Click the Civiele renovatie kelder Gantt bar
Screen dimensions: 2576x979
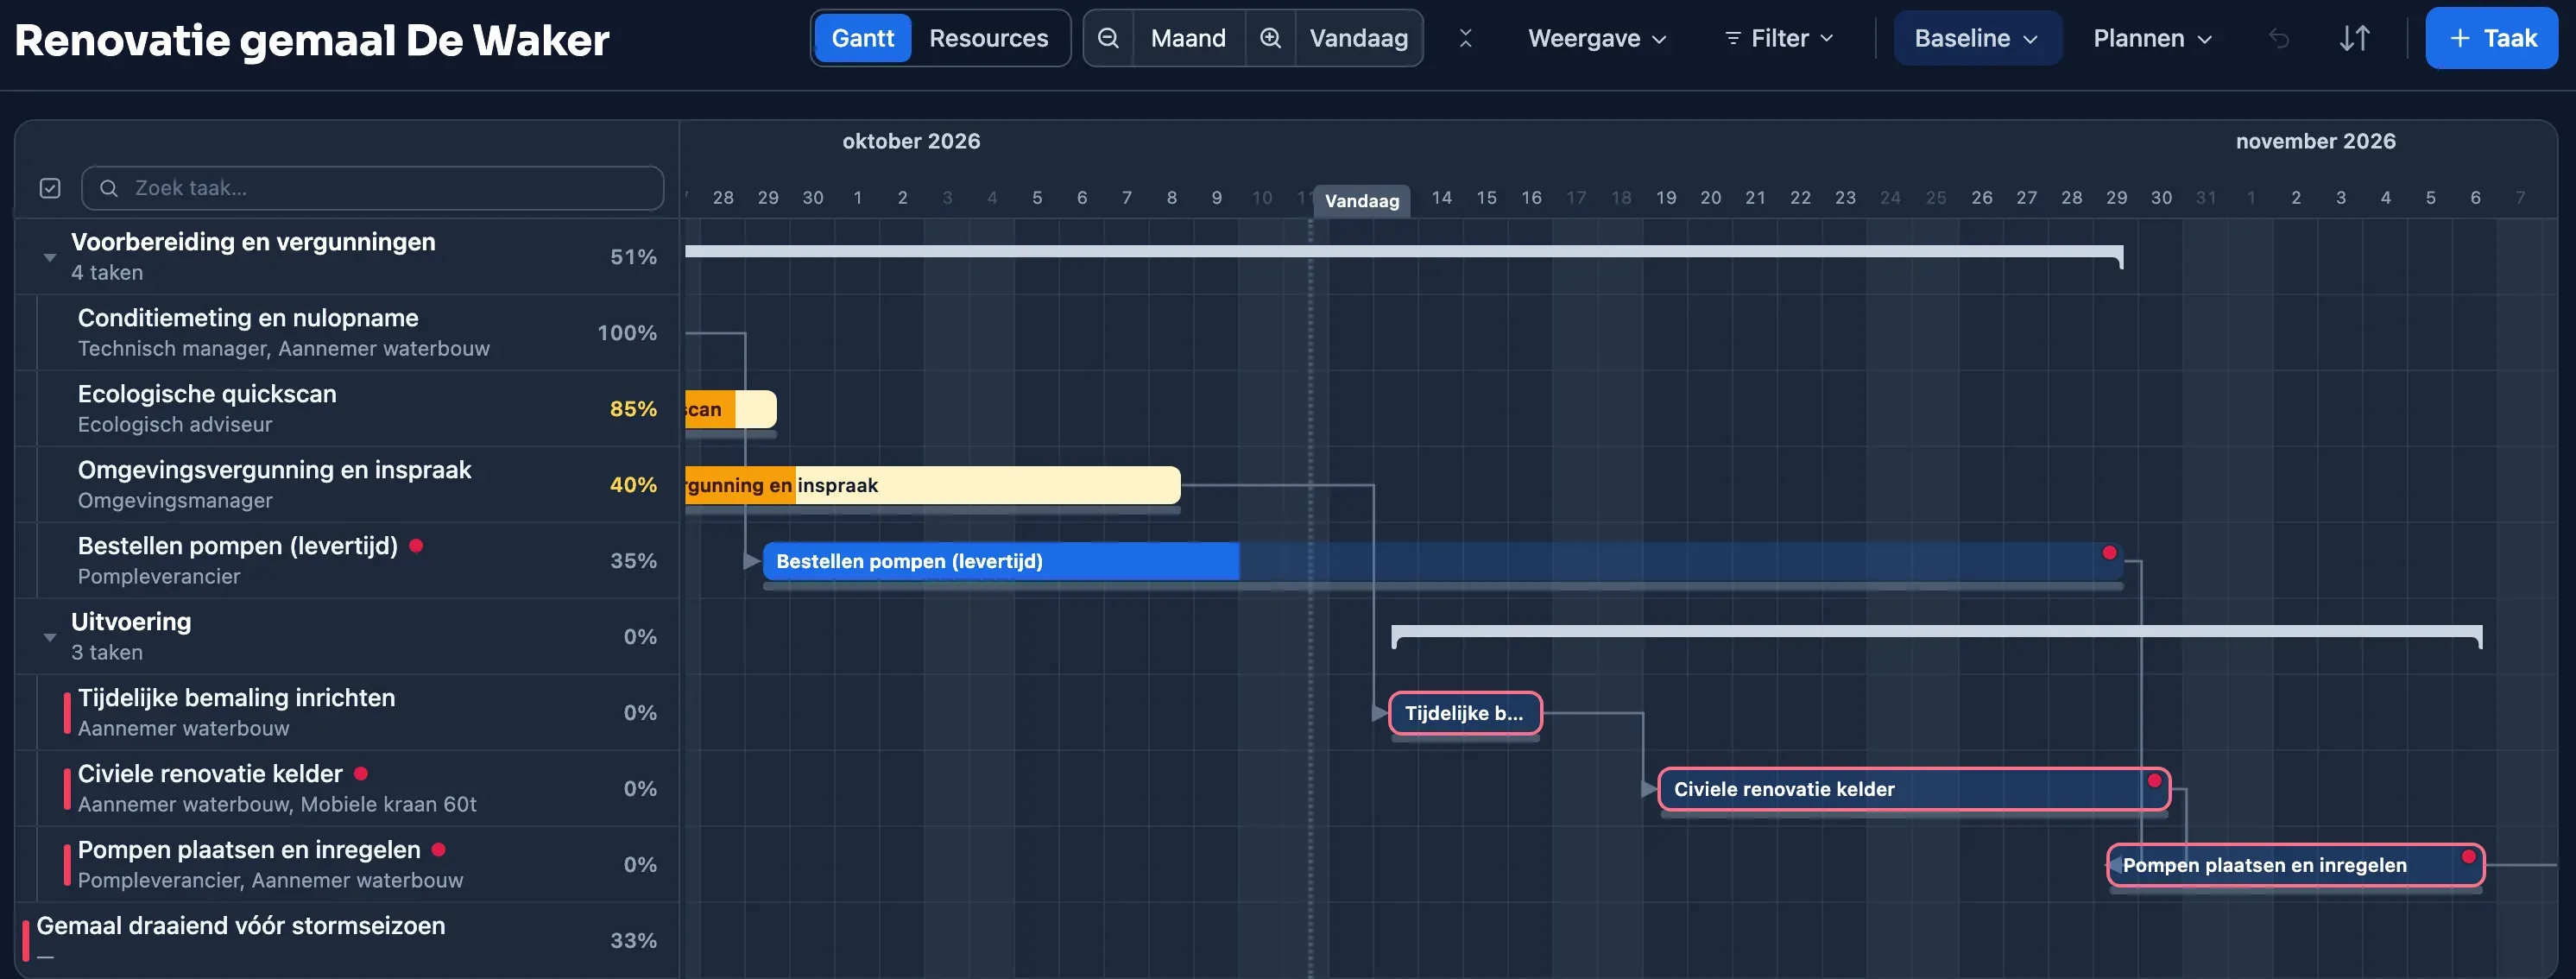tap(1914, 789)
